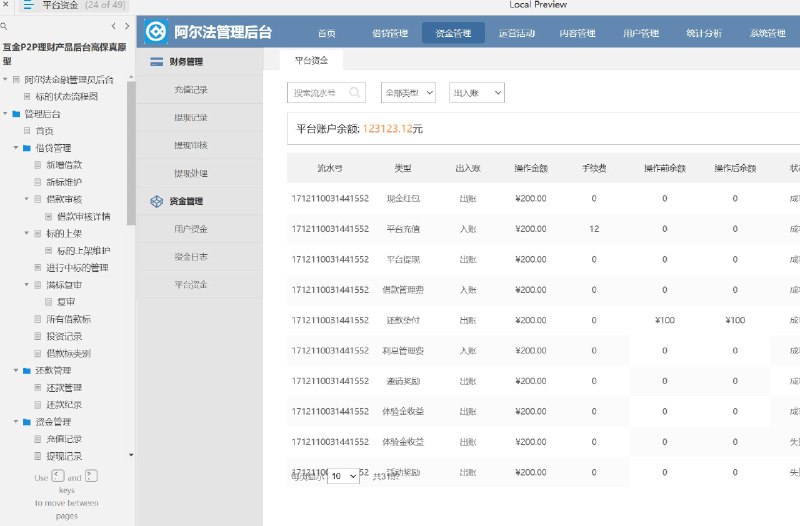Open 系统管理 in top navigation
Image resolution: width=800 pixels, height=526 pixels.
coord(767,33)
